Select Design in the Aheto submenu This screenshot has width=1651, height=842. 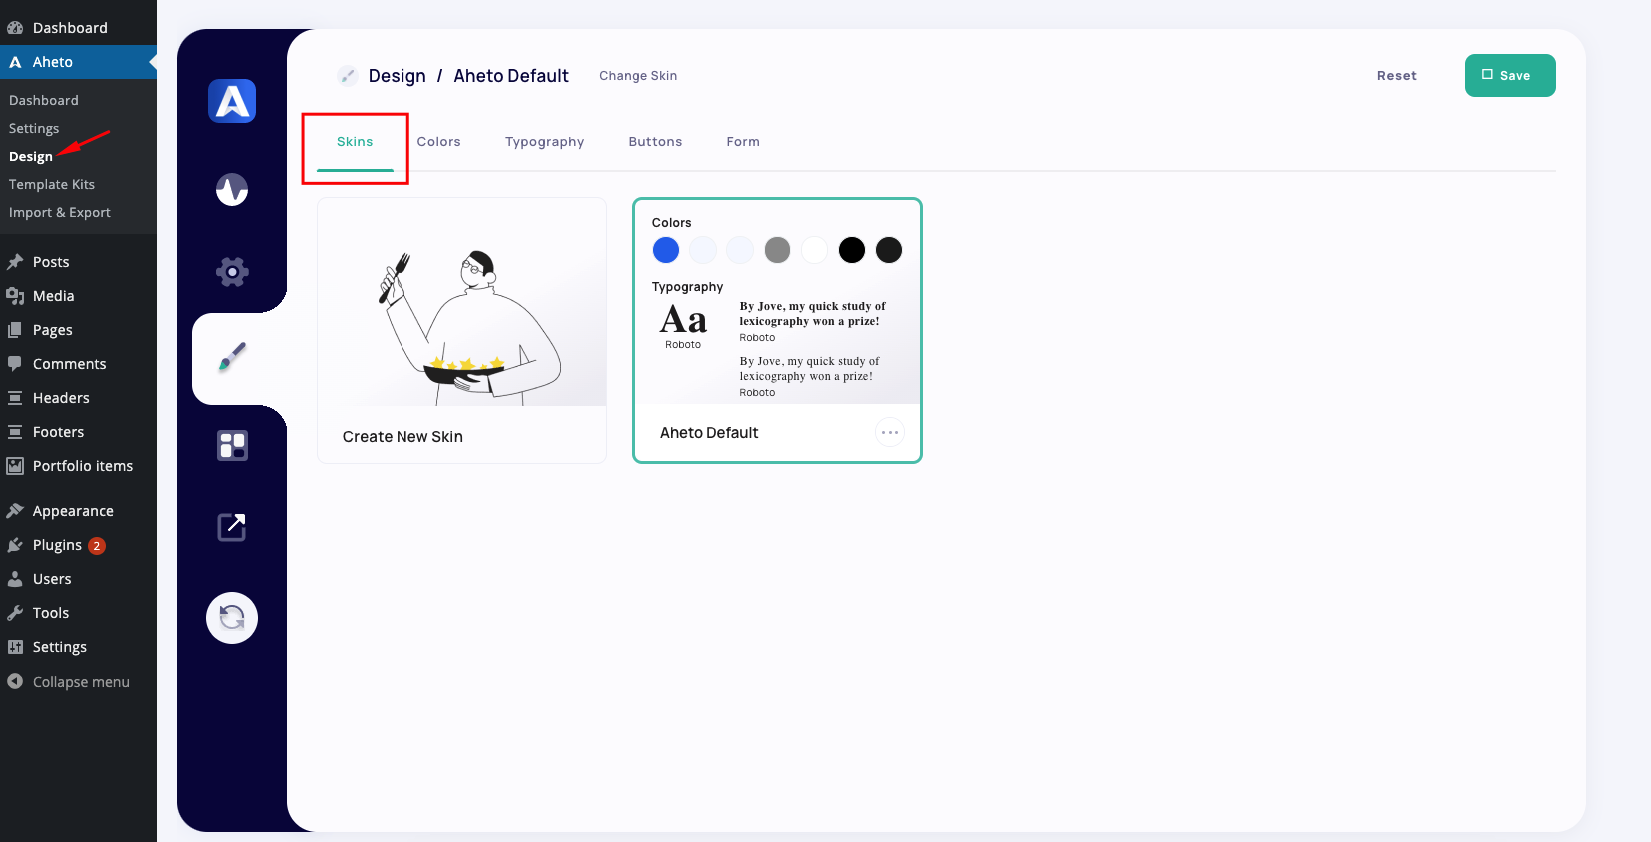[x=31, y=156]
